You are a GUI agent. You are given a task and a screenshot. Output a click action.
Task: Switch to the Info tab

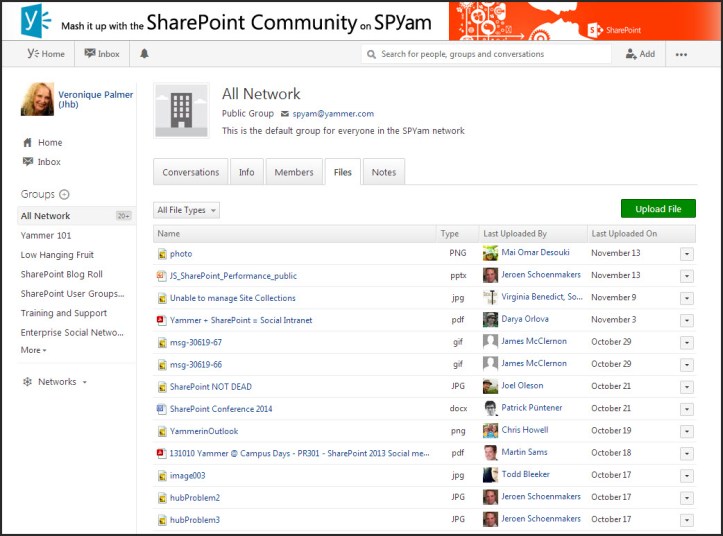click(247, 172)
